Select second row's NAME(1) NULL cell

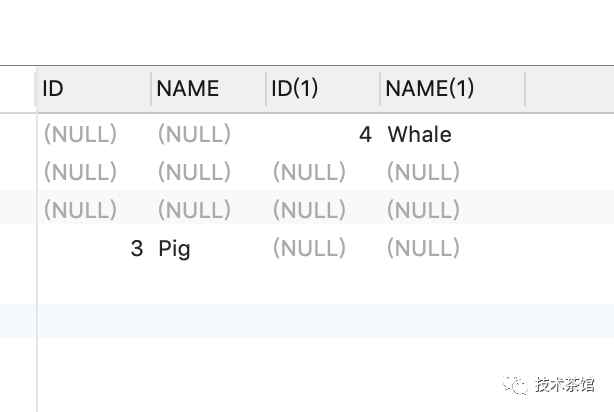pos(423,172)
